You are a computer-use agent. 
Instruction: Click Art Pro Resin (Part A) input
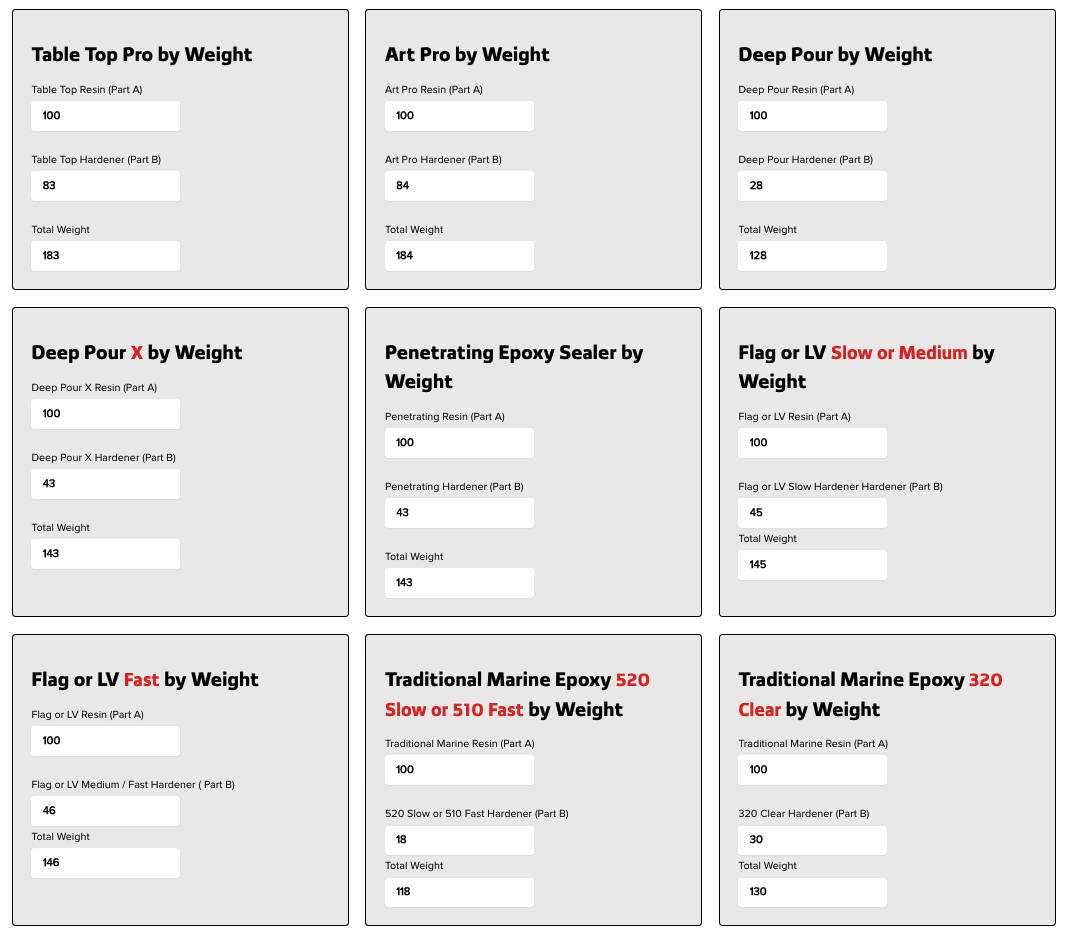pyautogui.click(x=459, y=116)
